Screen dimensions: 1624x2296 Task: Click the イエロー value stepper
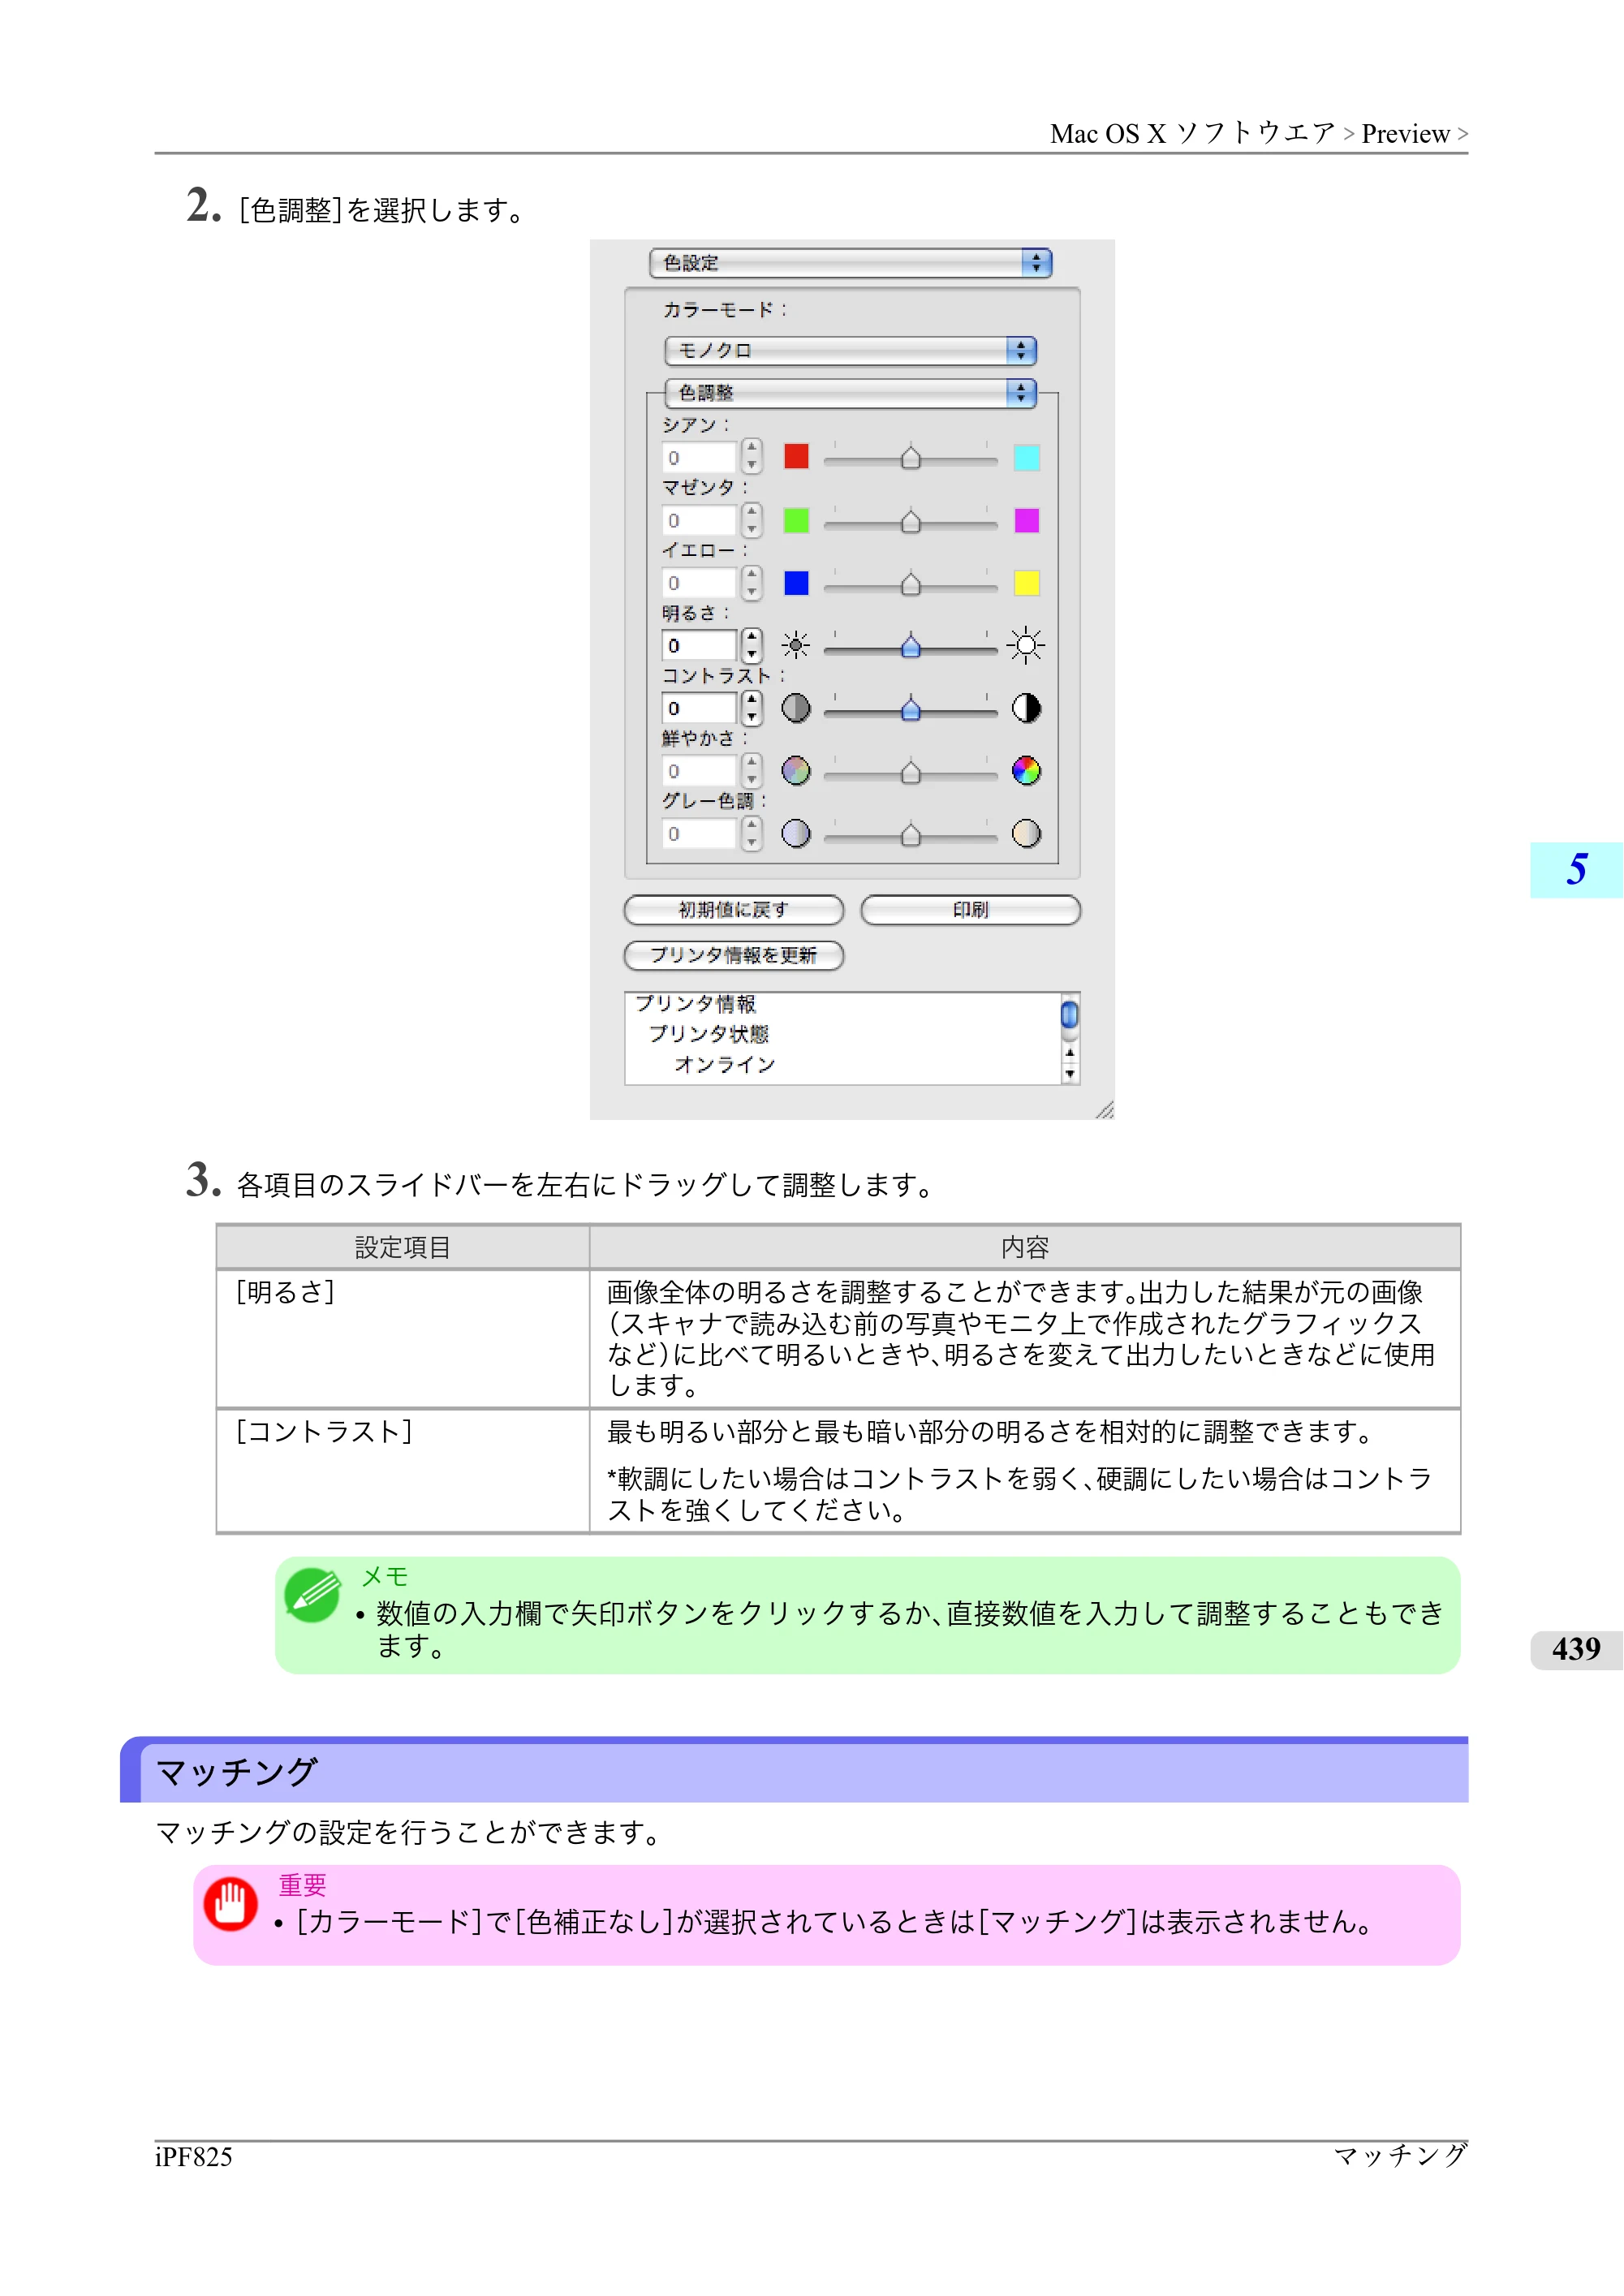coord(752,583)
